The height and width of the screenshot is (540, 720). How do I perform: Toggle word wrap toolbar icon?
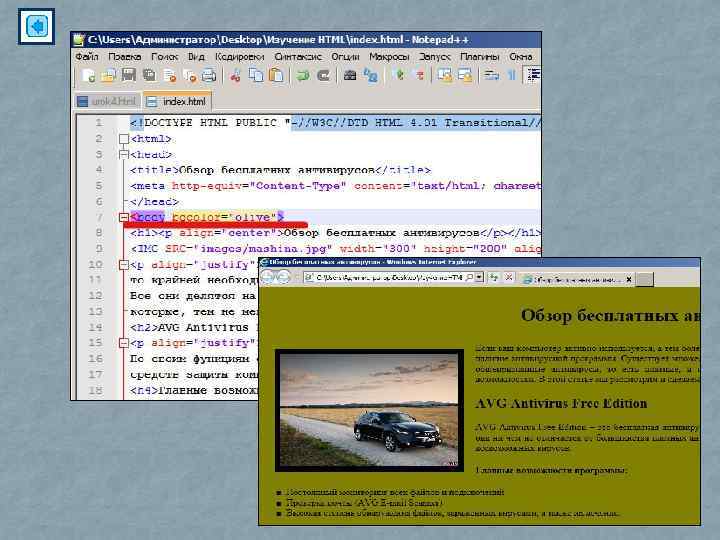(x=491, y=75)
